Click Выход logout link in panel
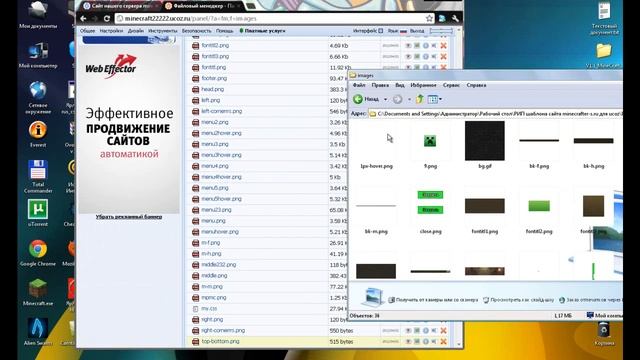The height and width of the screenshot is (360, 640). tap(417, 31)
